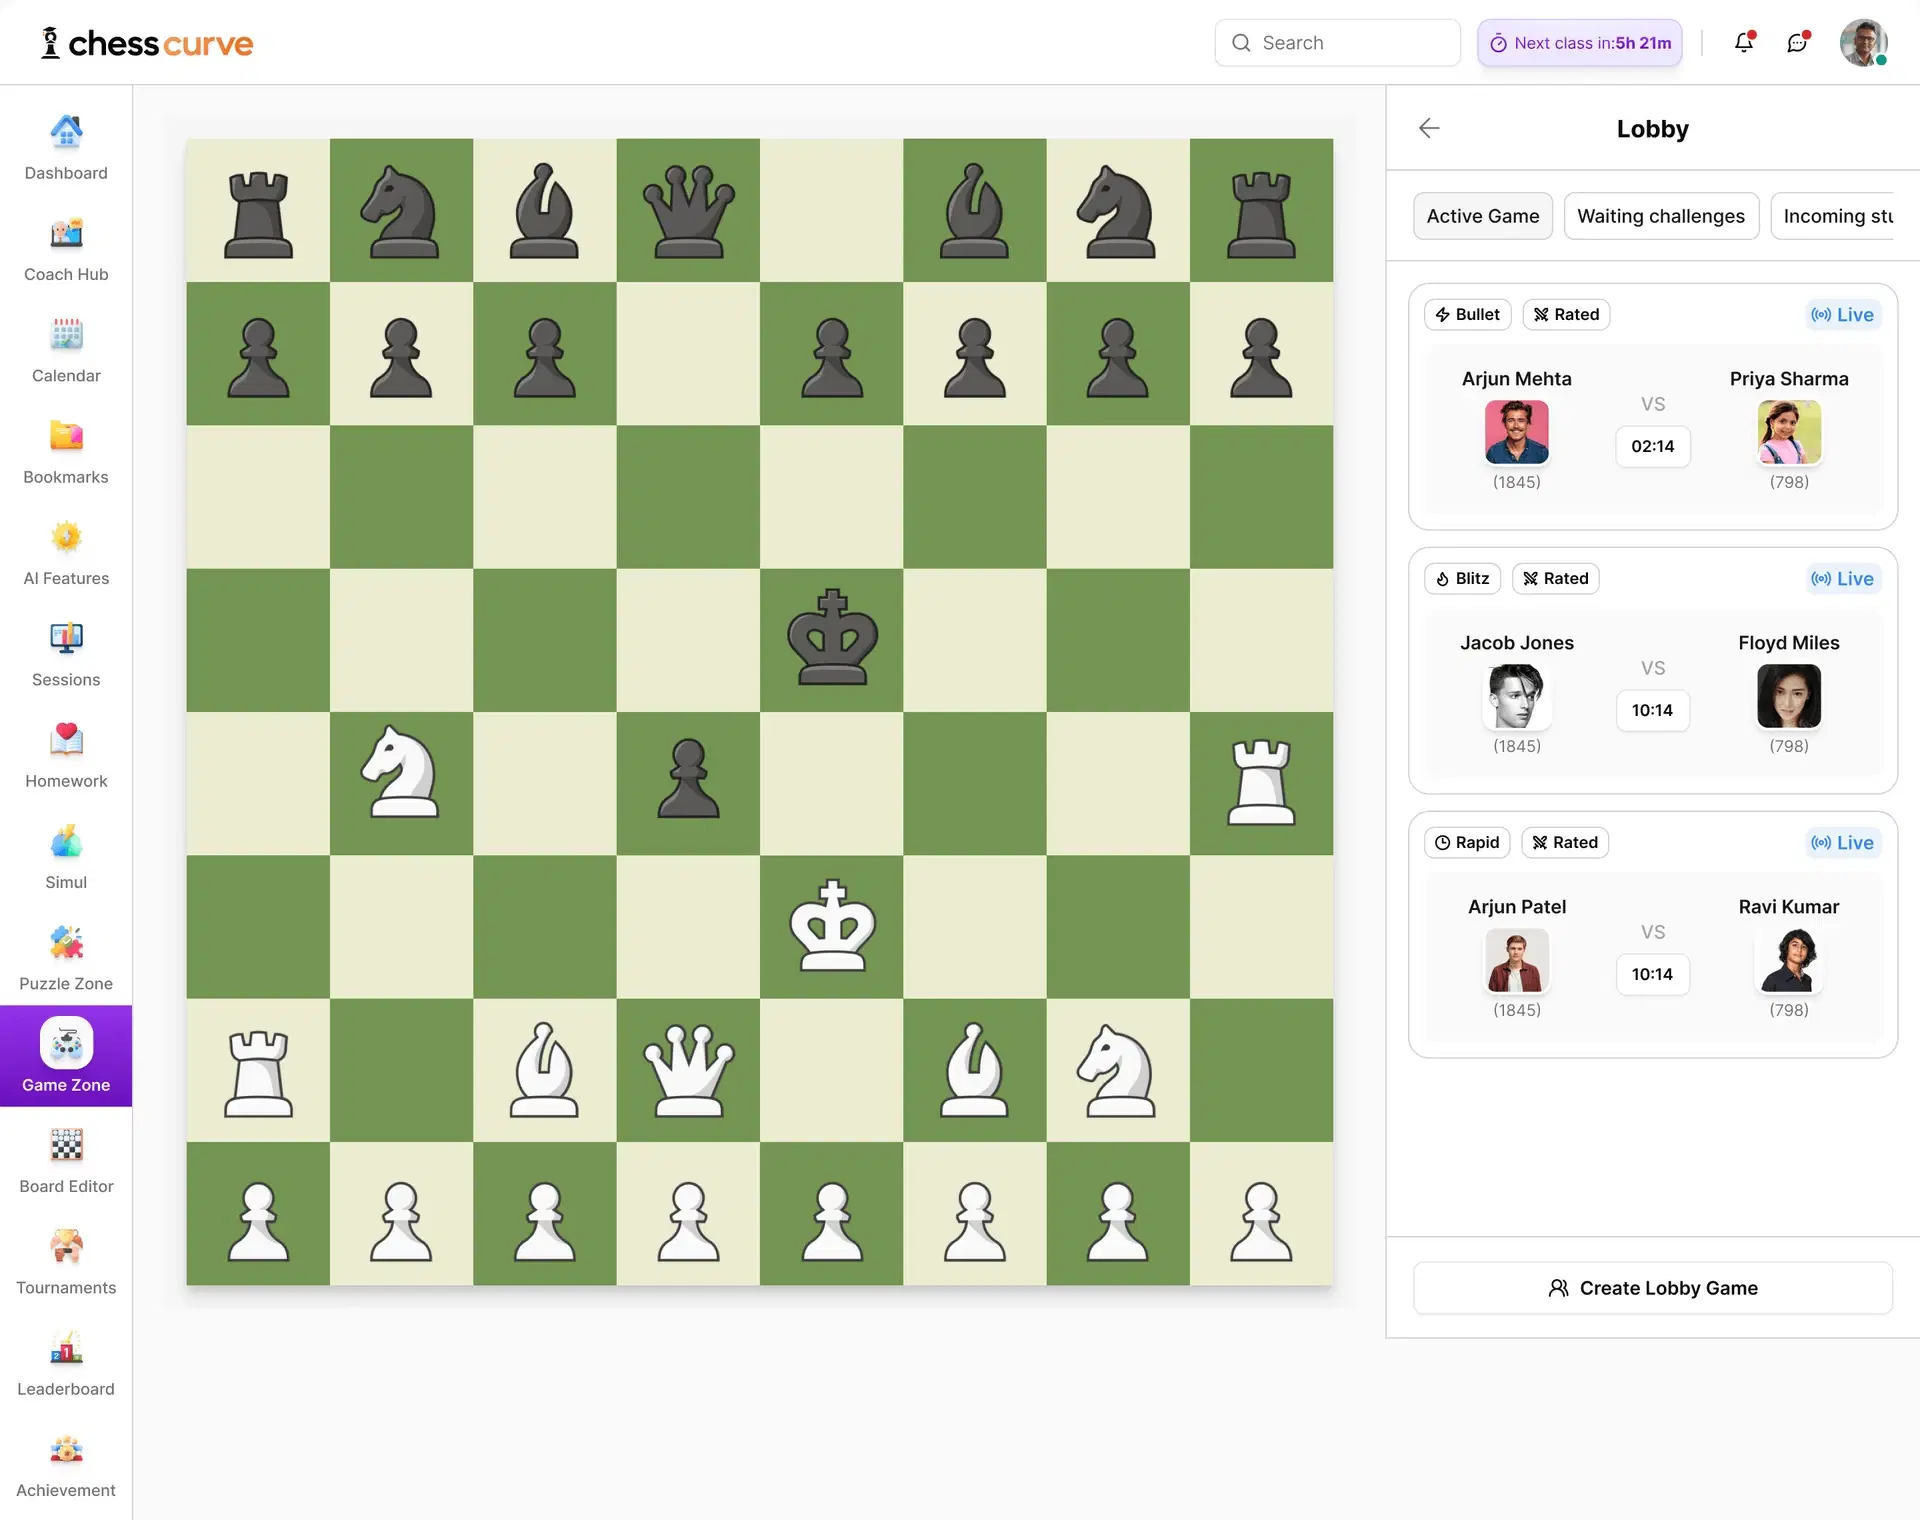Click the Rapid tag on third game
The width and height of the screenshot is (1920, 1520).
[x=1467, y=842]
